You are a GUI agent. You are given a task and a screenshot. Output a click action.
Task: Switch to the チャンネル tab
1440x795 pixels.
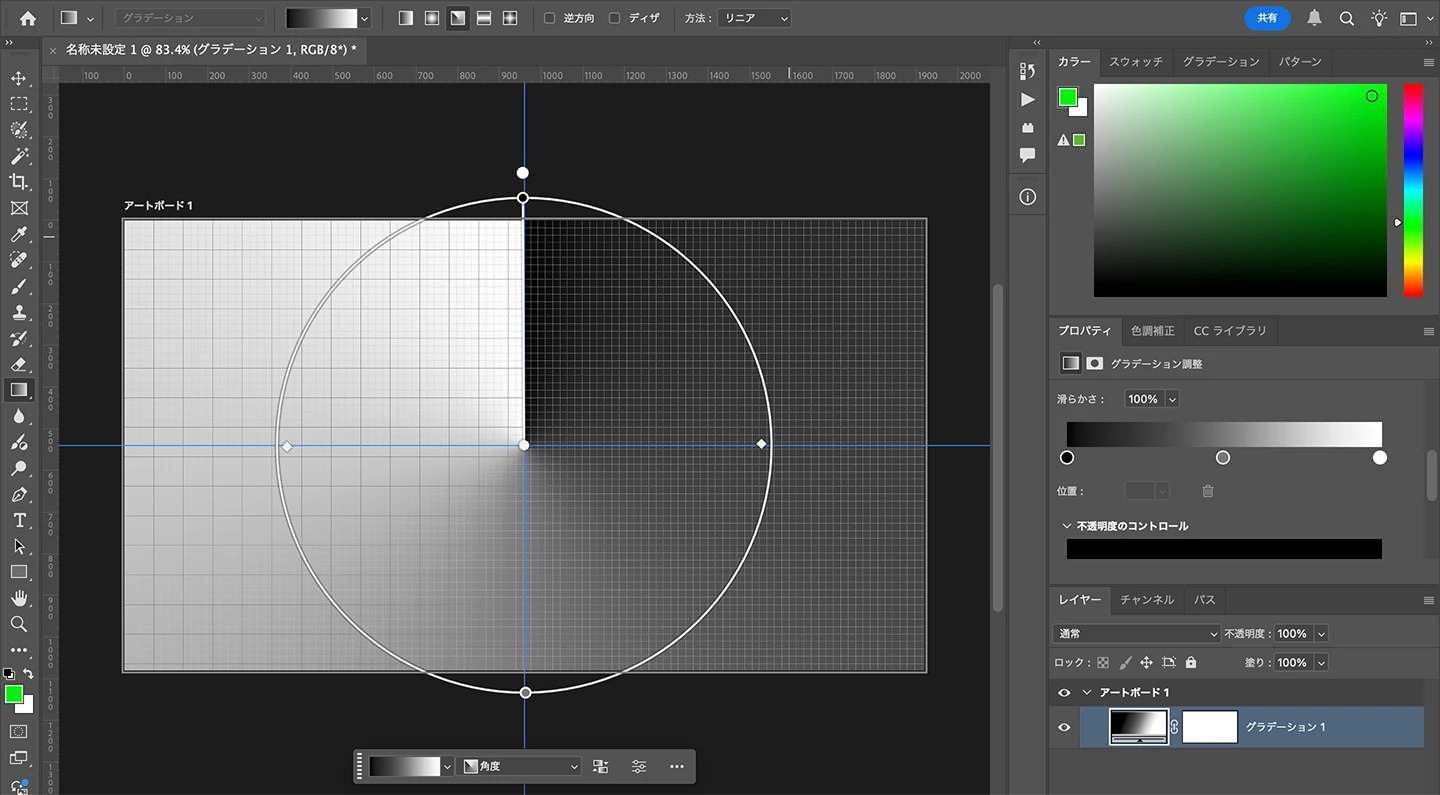coord(1147,600)
